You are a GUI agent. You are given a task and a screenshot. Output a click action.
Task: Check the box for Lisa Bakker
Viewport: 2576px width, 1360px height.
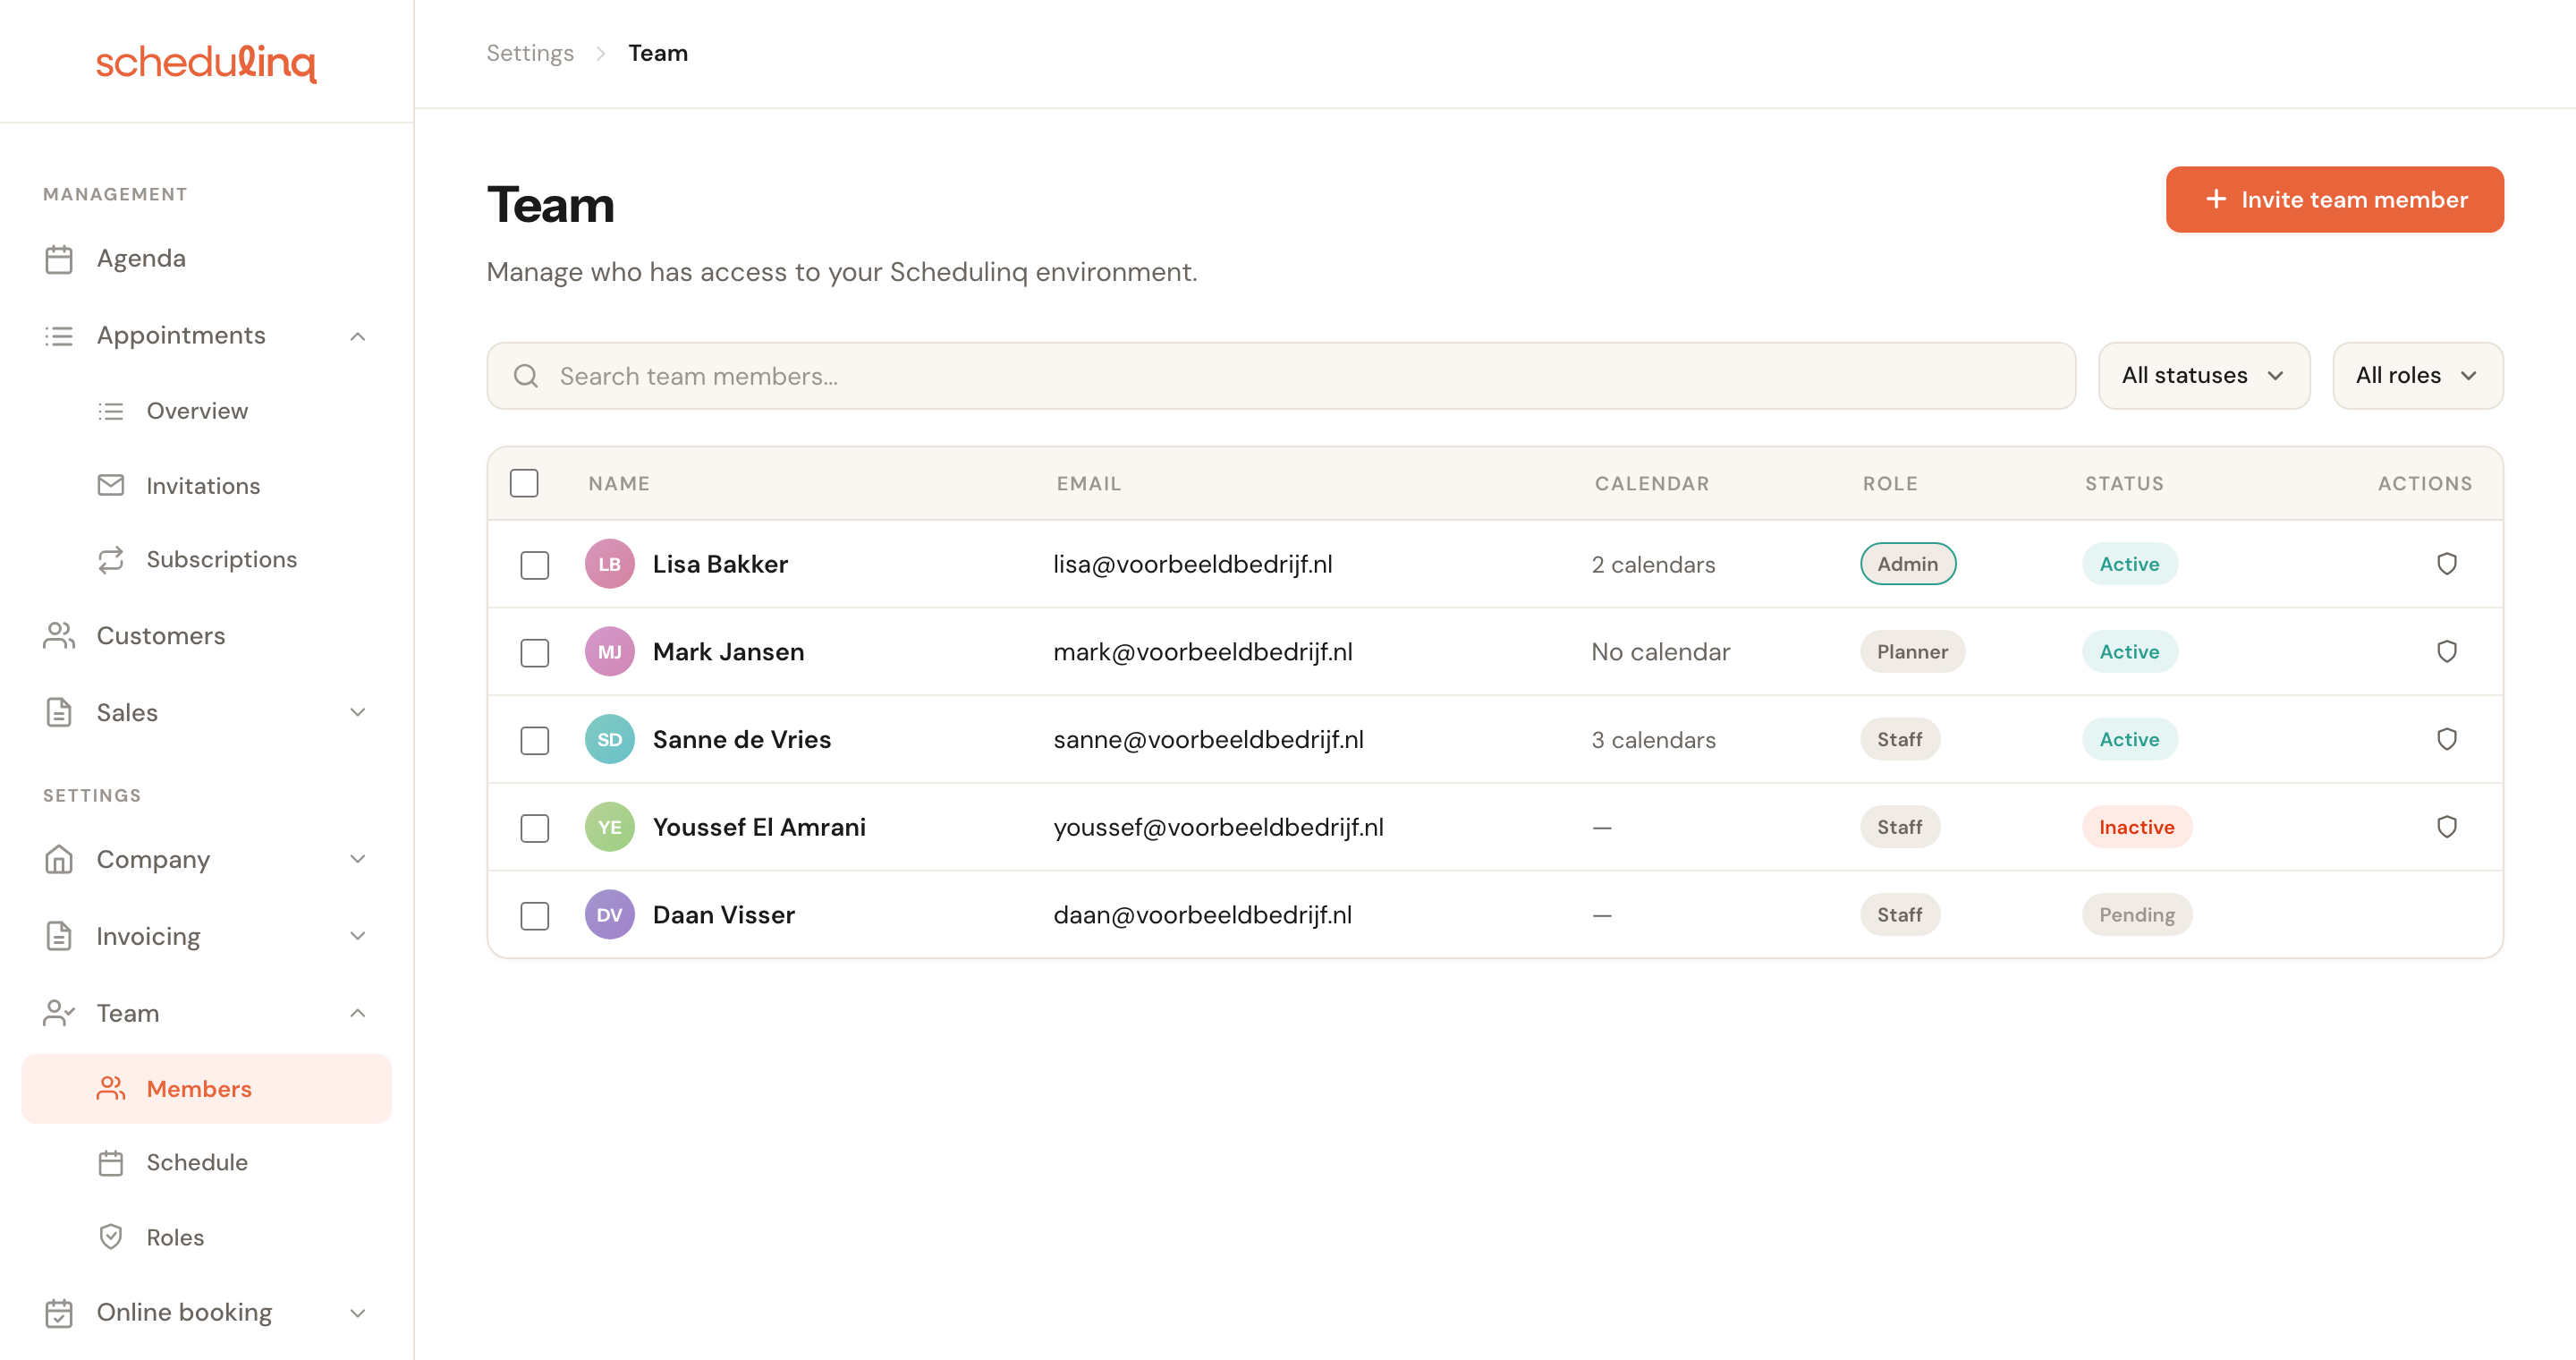point(535,565)
